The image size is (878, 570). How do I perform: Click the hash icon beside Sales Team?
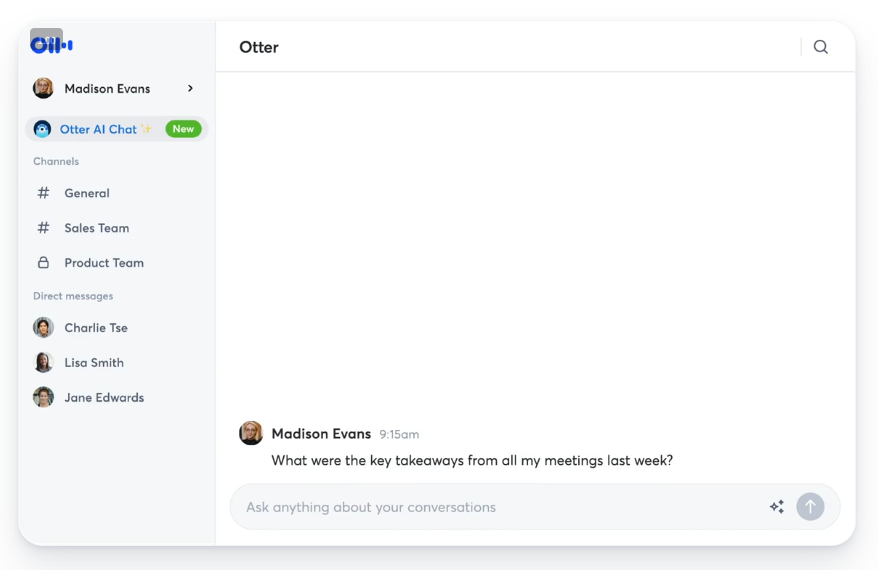click(43, 228)
